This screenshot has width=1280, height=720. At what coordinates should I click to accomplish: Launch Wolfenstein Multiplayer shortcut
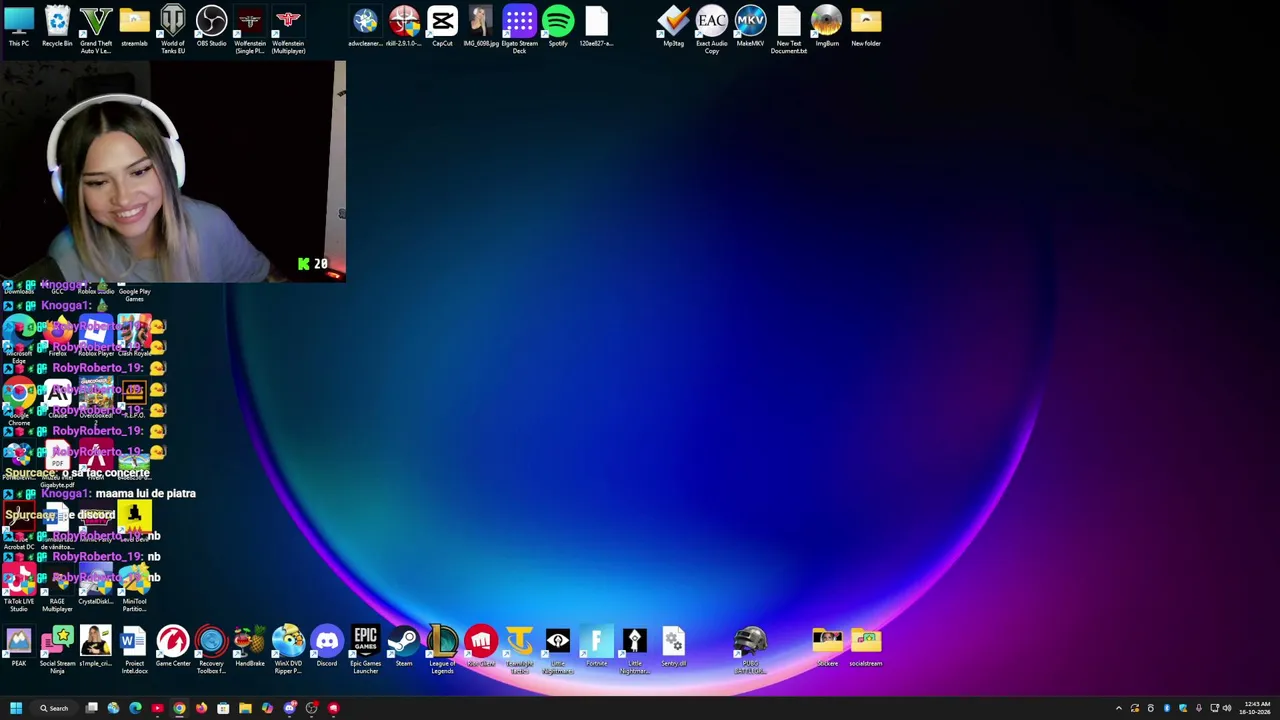pyautogui.click(x=288, y=30)
